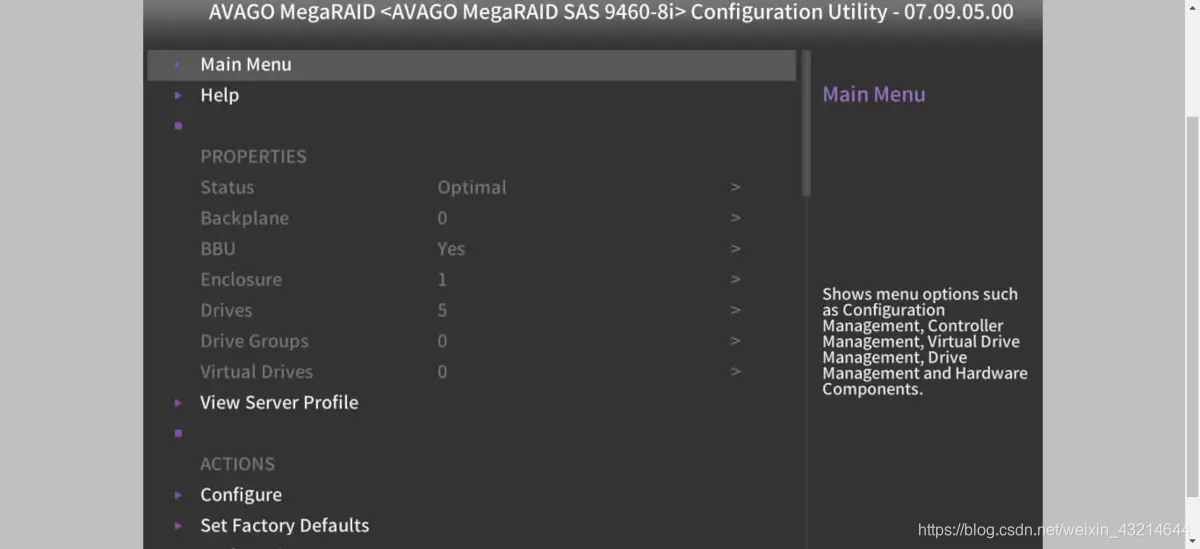Click the menu list scrollbar thumb

(x=806, y=122)
